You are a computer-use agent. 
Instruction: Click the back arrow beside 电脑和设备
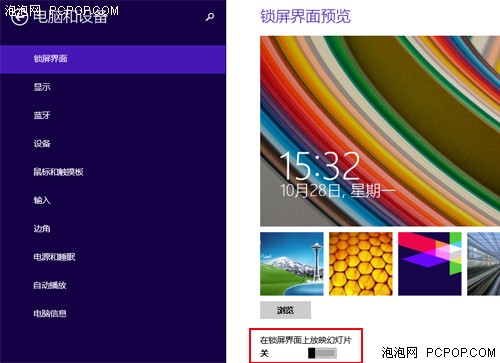19,17
